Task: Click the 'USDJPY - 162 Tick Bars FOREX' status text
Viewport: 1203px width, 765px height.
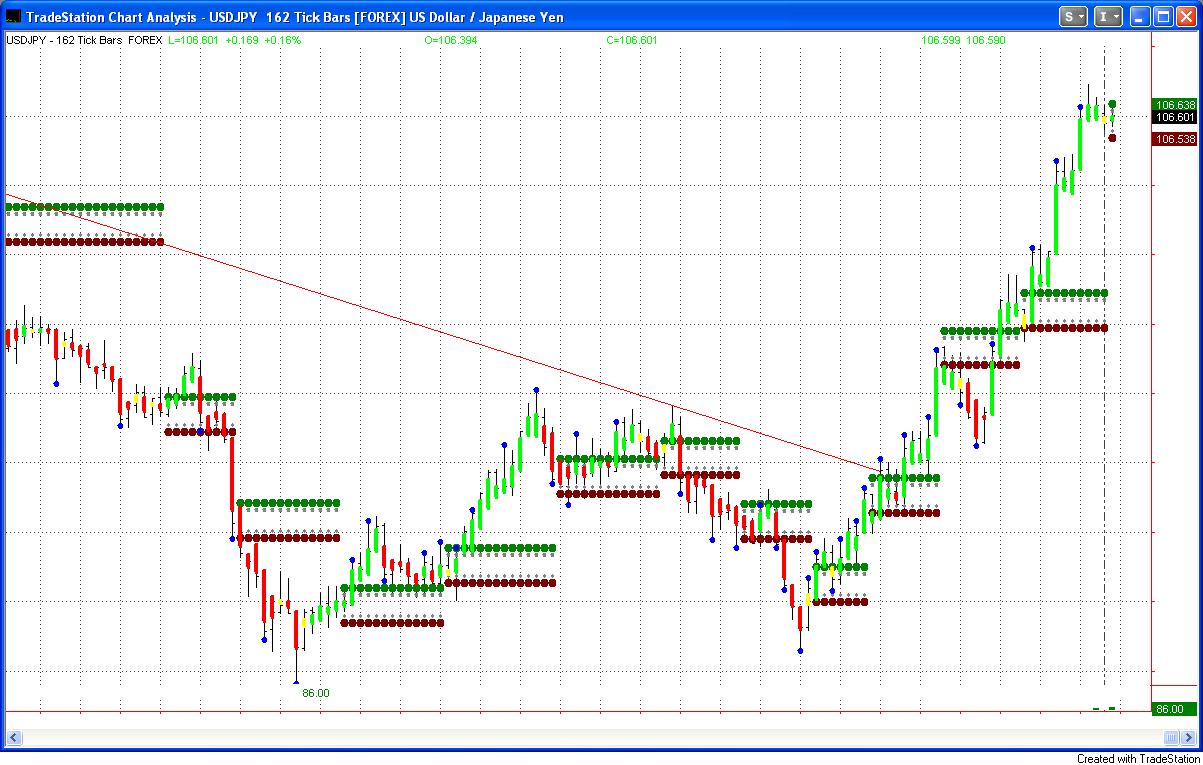Action: pos(84,41)
